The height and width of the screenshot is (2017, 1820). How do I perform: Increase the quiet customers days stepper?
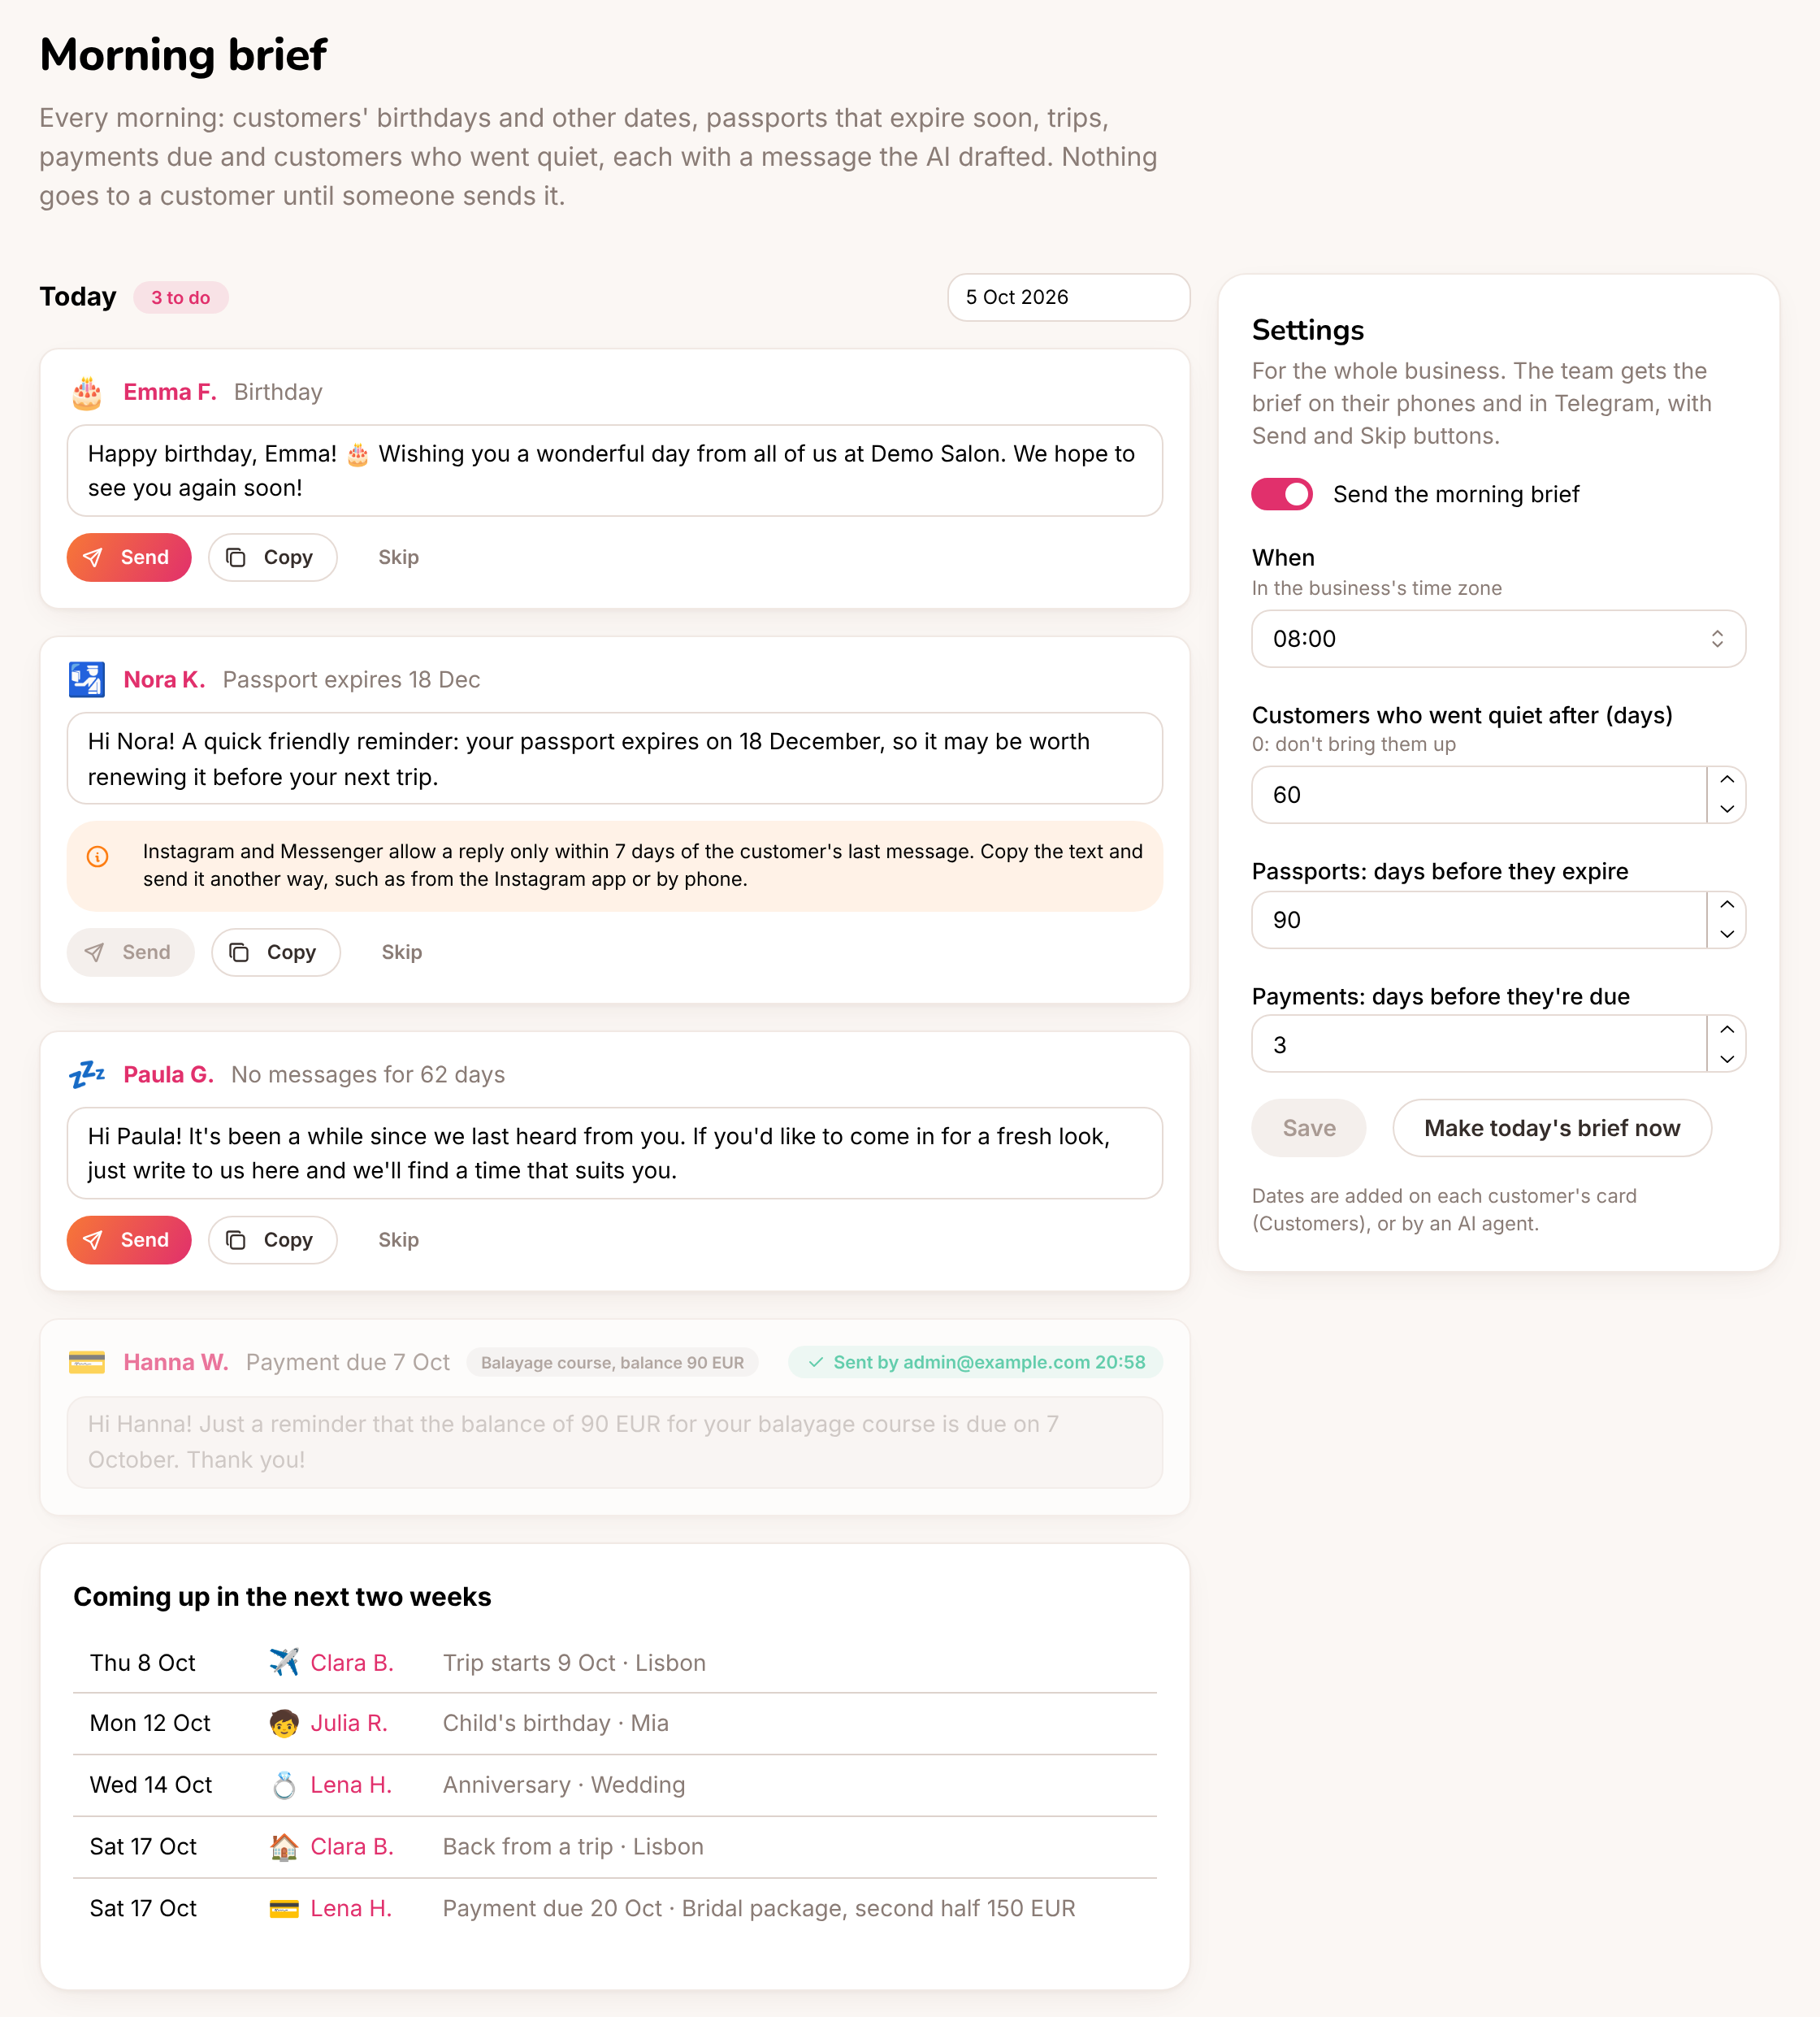[1727, 781]
